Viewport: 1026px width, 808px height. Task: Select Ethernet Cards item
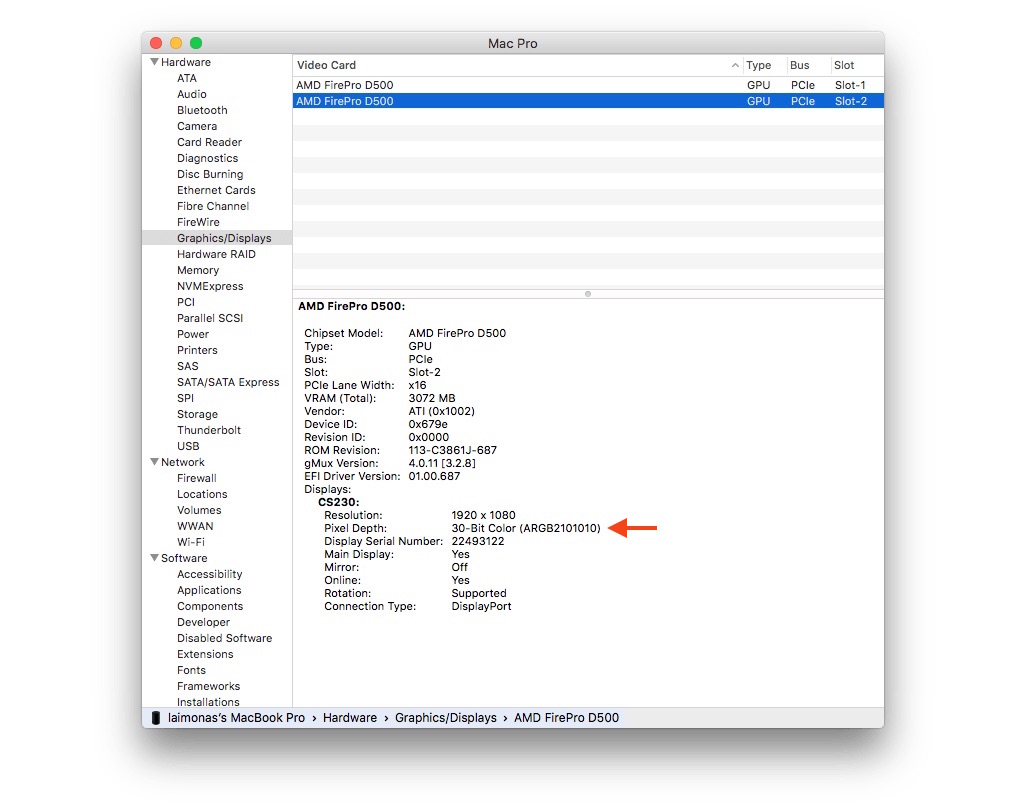click(216, 190)
